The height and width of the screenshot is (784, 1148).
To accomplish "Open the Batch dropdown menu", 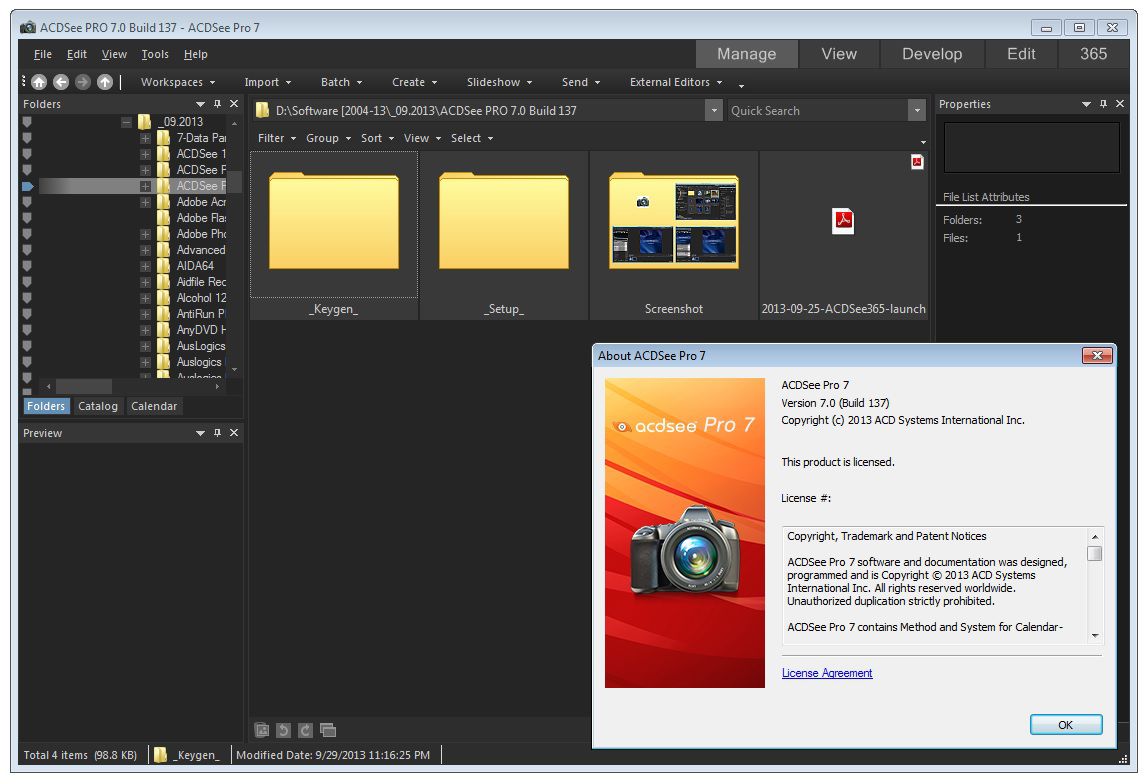I will click(341, 82).
